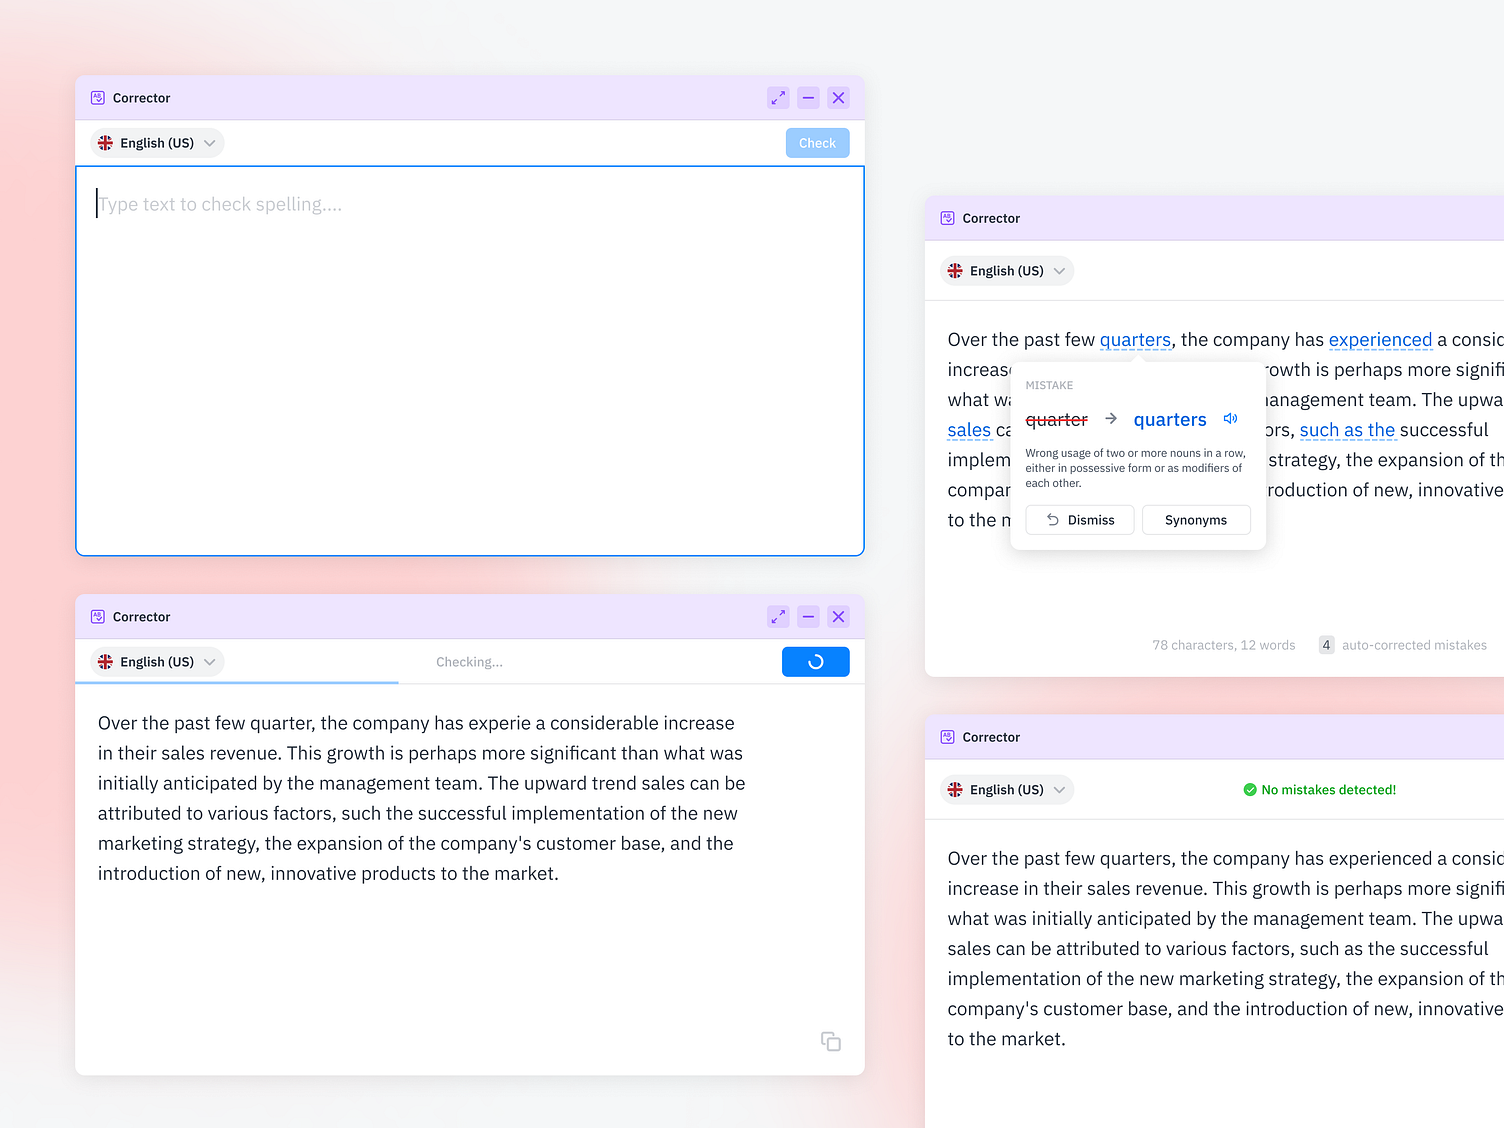Click the underlined correction "quarters" in the text
1504x1128 pixels.
pos(1135,339)
